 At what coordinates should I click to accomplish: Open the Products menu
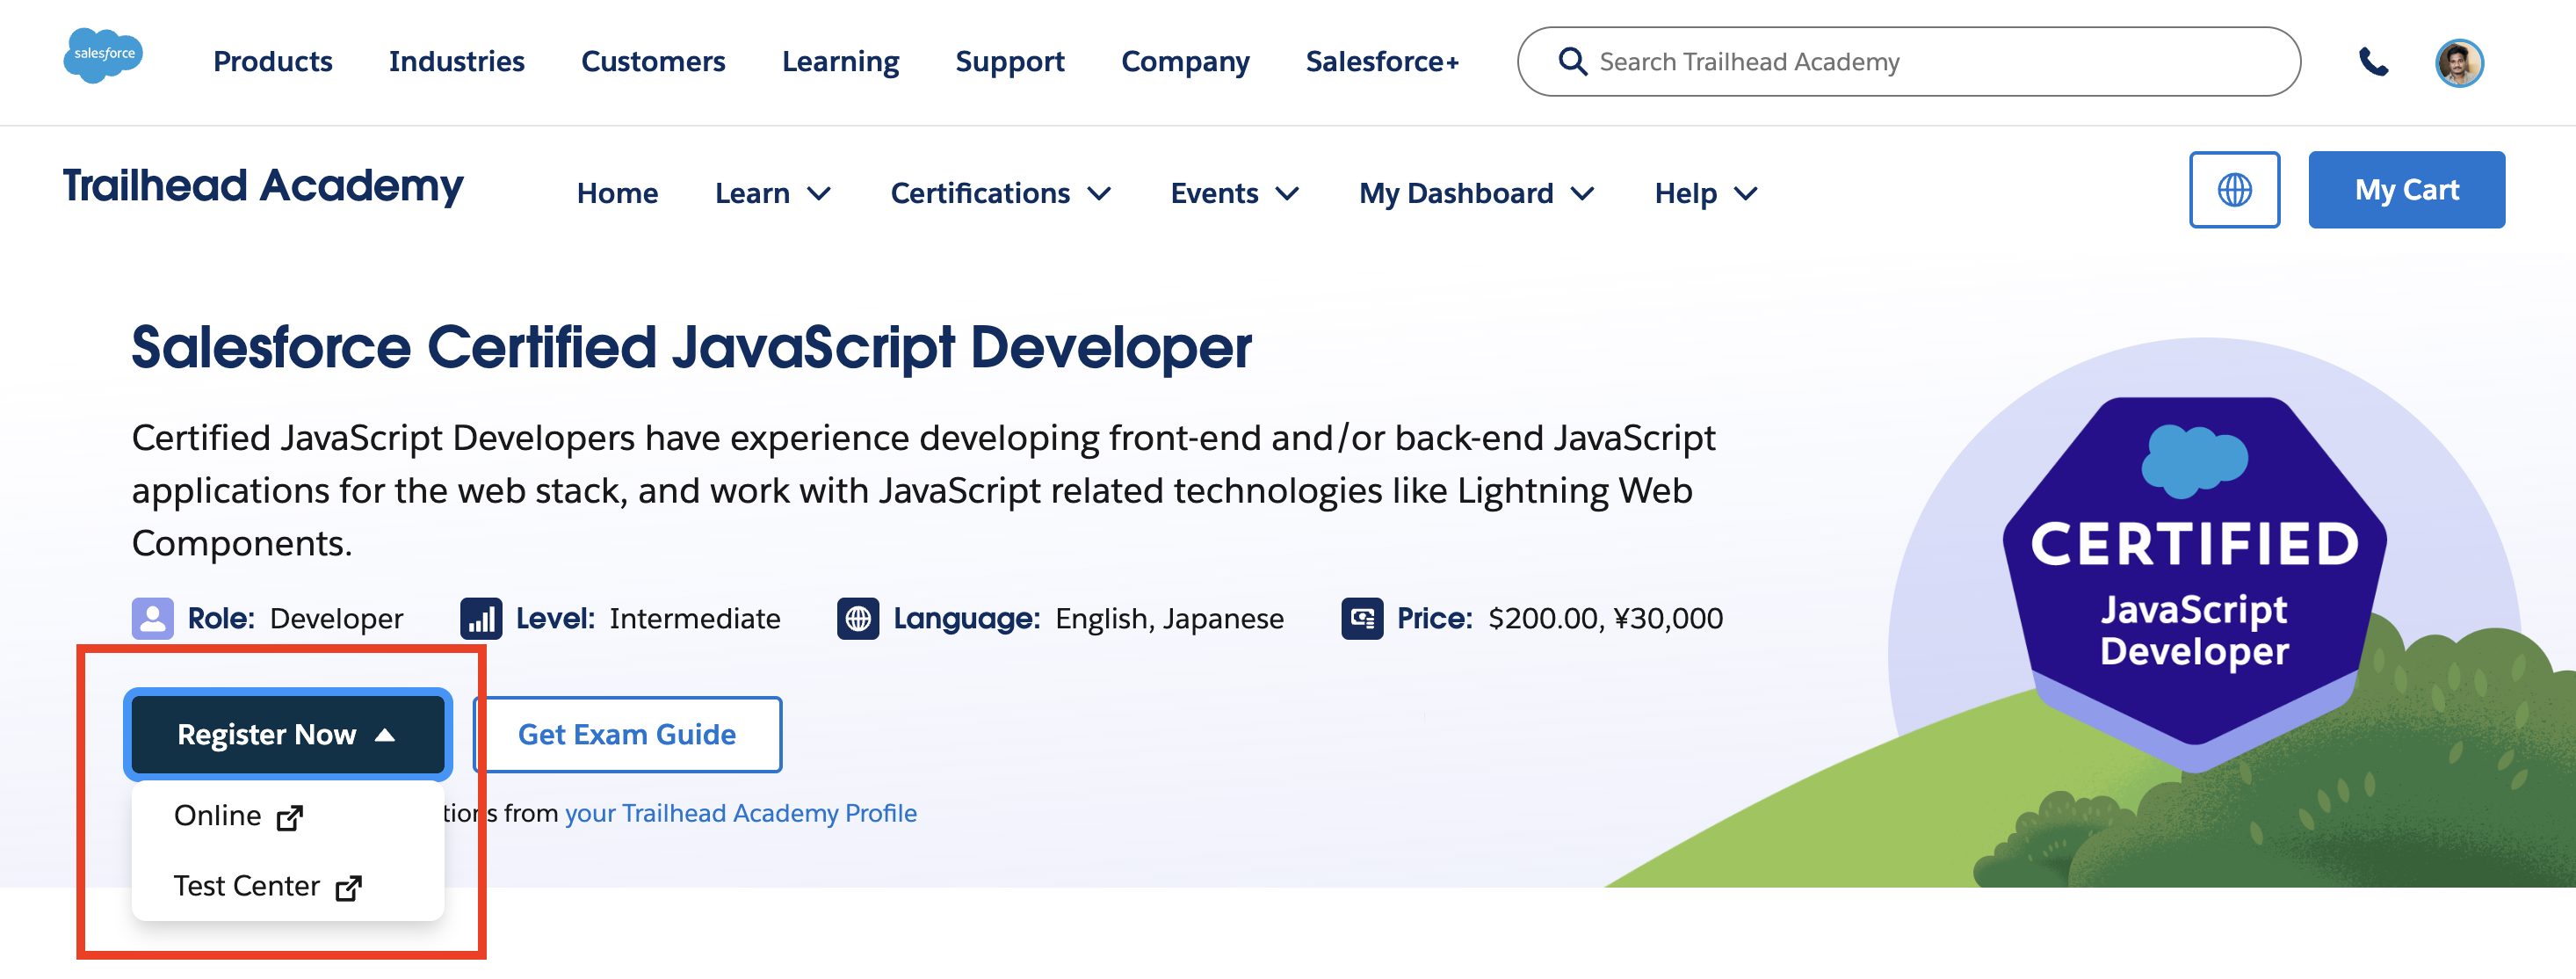tap(273, 62)
